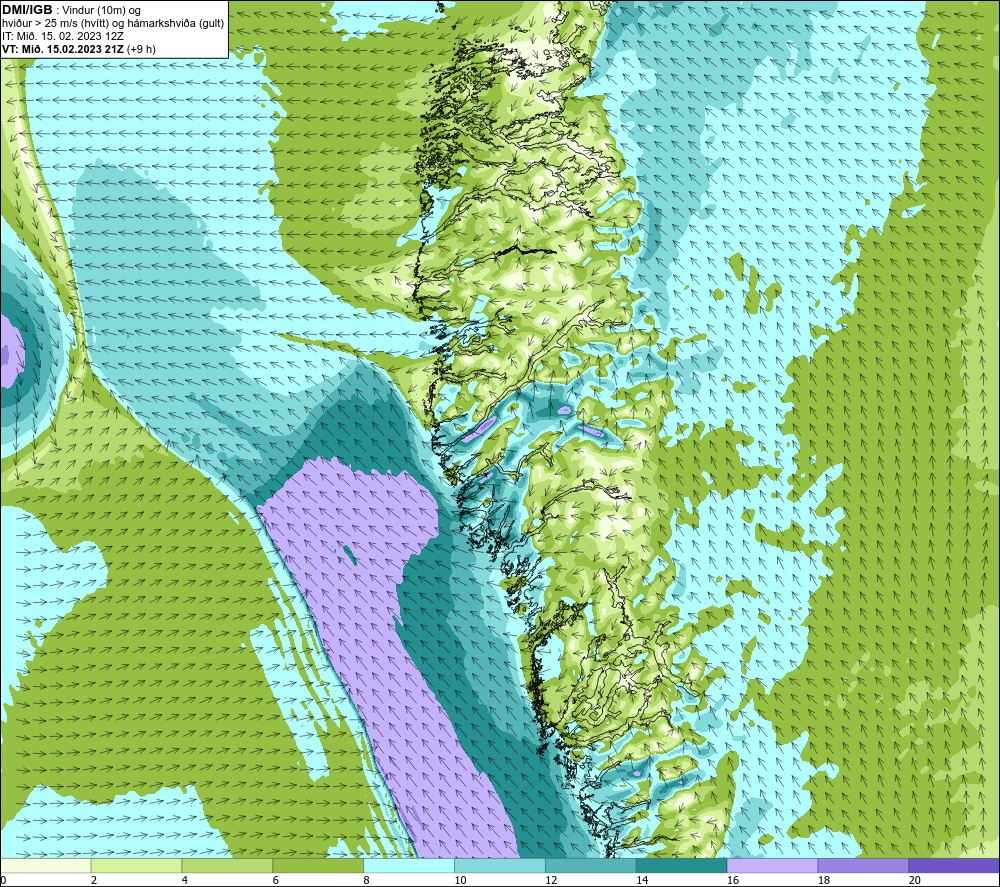
Task: Click the 2–4 m/s light green legend swatch
Action: (x=136, y=865)
